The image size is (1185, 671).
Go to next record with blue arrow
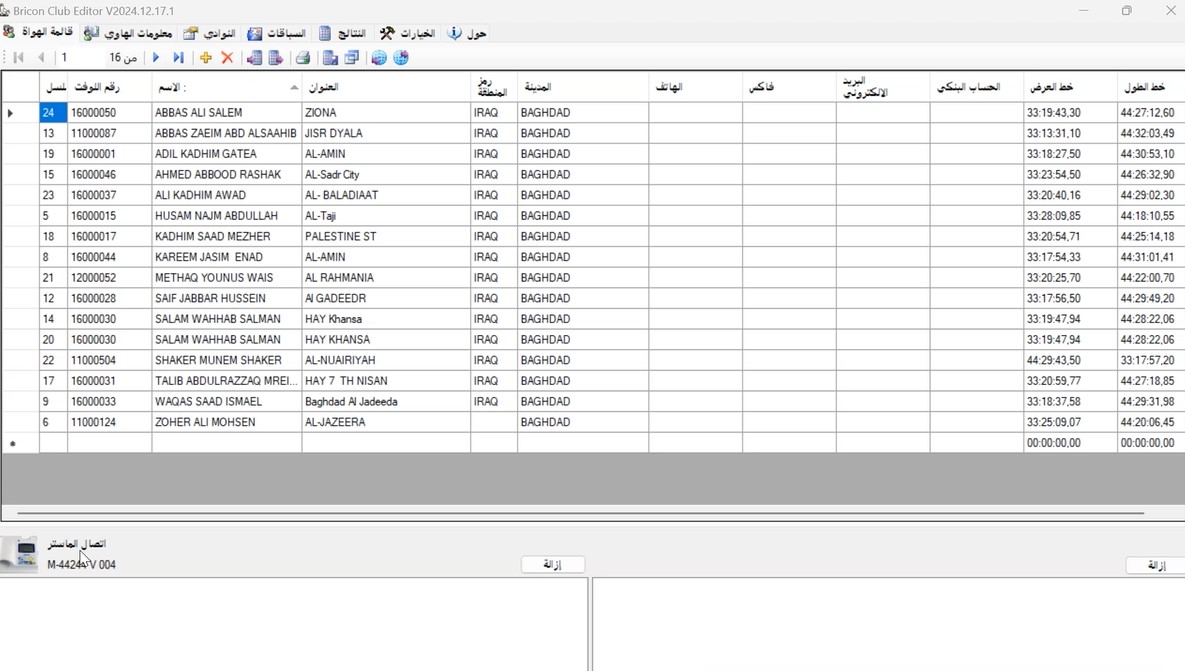156,58
